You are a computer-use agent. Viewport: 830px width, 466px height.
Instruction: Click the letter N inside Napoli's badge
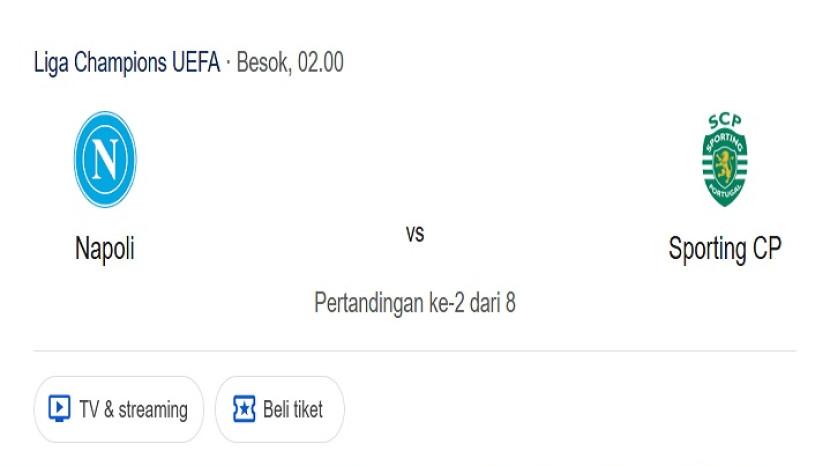(105, 159)
